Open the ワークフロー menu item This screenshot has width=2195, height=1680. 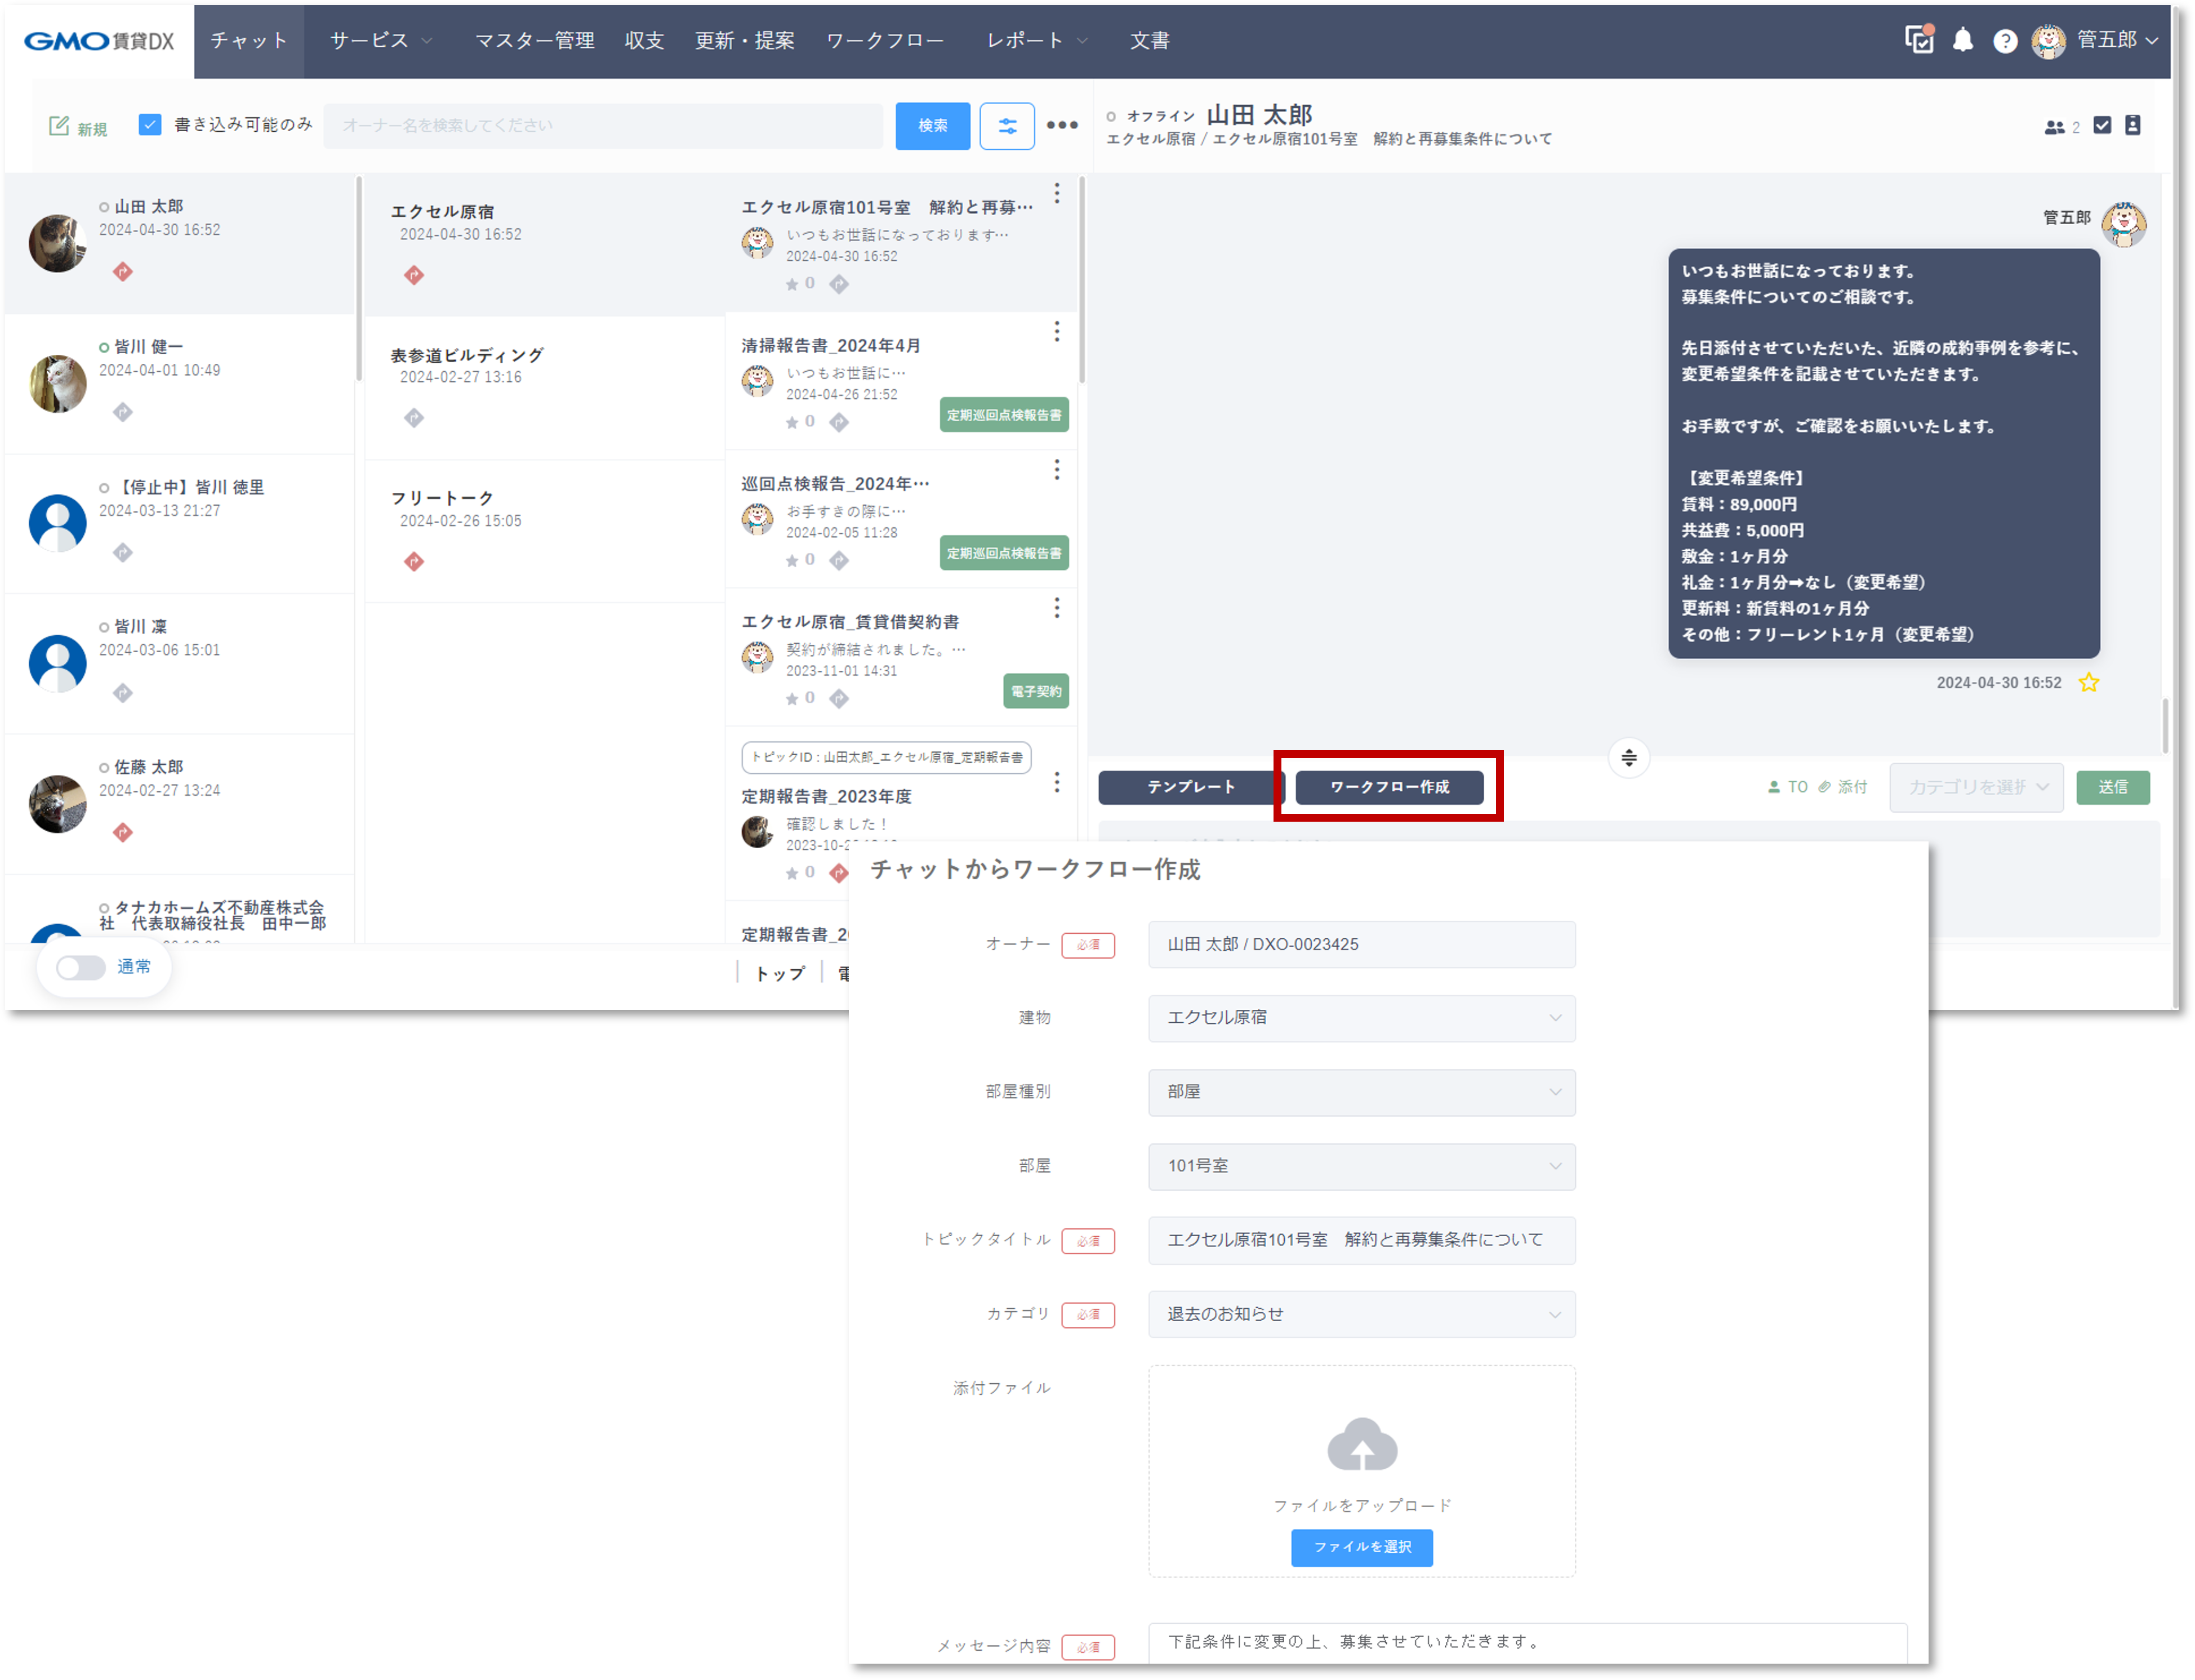click(x=884, y=41)
